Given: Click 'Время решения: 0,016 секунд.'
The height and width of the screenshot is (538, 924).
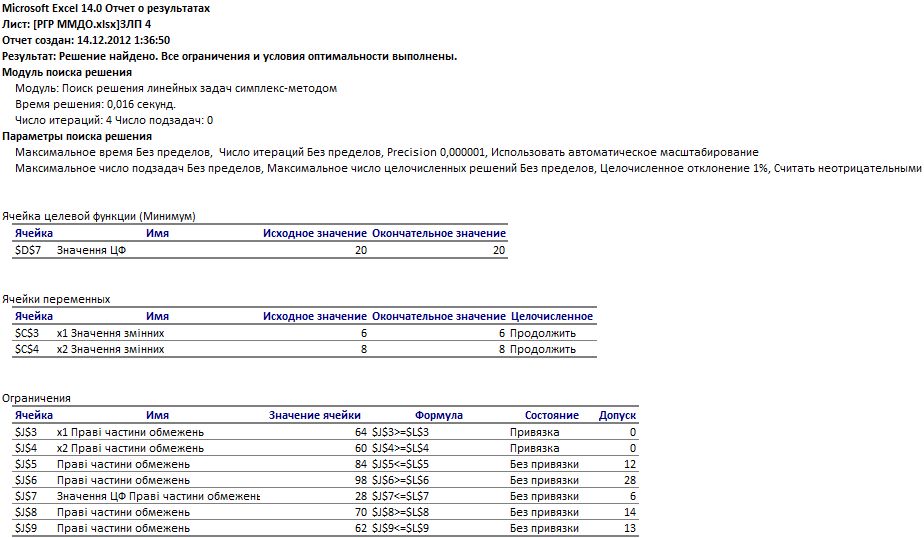Looking at the screenshot, I should [95, 104].
